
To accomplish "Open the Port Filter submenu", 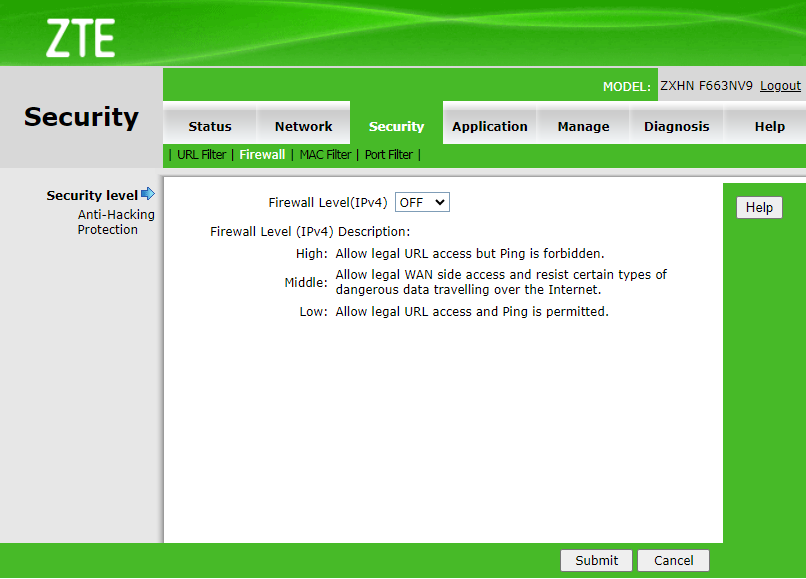I will pyautogui.click(x=388, y=155).
